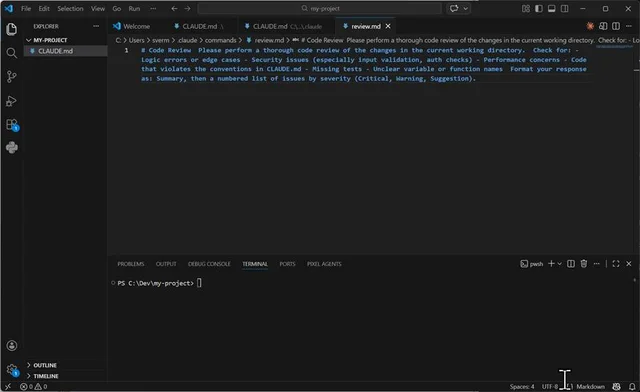Open the Run and Debug view
Viewport: 640px width, 392px height.
tap(11, 101)
